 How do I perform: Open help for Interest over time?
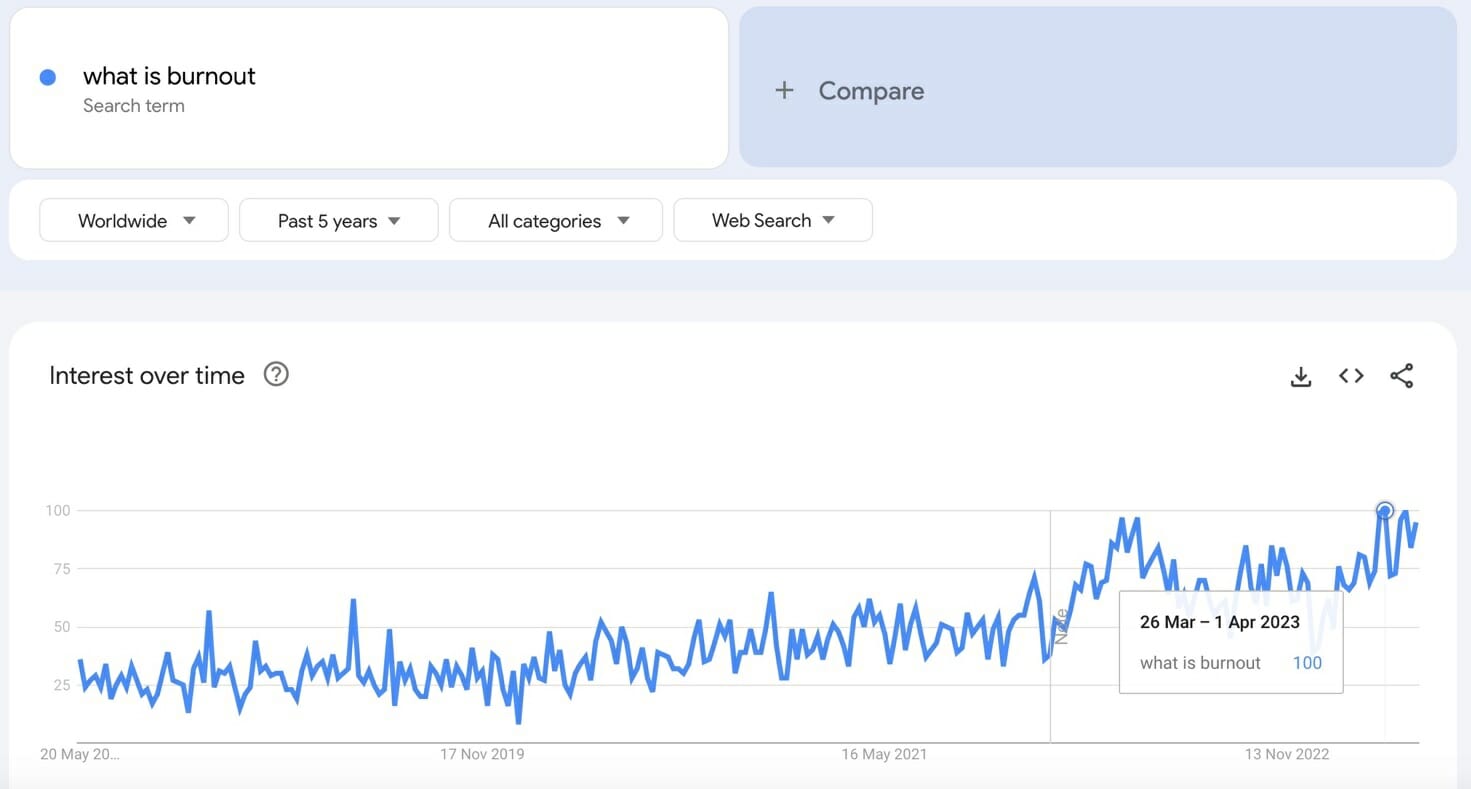(x=276, y=375)
